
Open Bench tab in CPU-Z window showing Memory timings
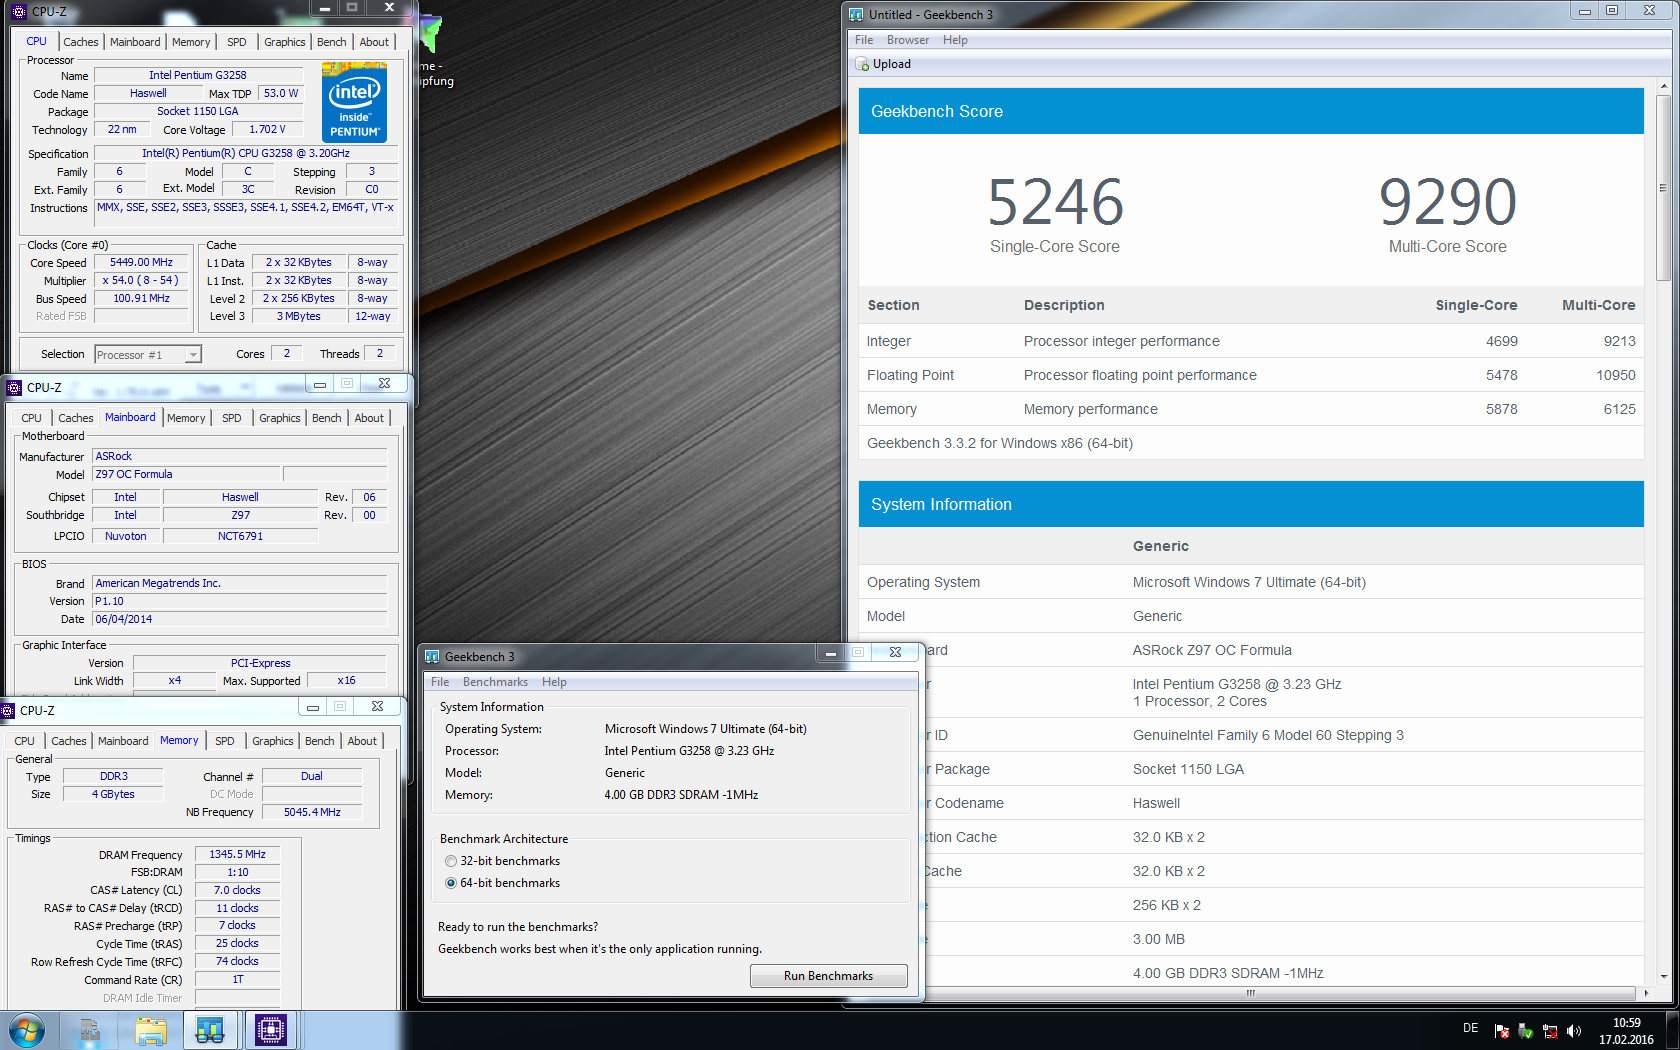click(x=320, y=741)
